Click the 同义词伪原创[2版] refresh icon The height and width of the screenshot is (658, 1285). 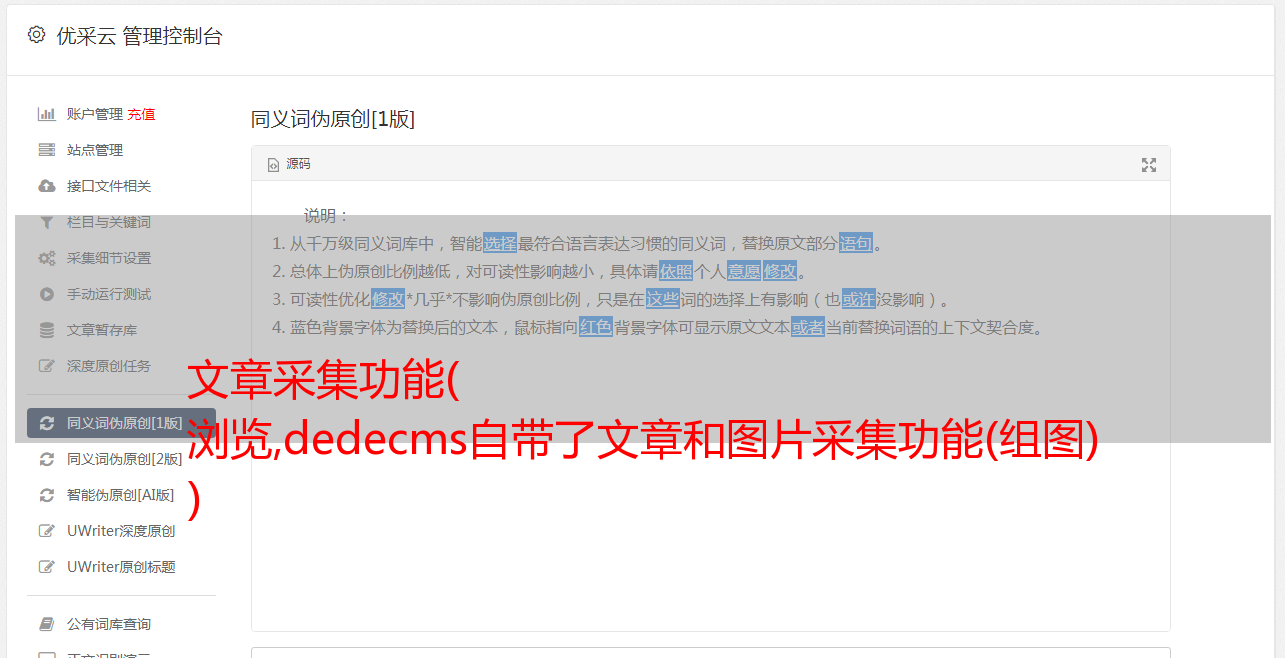pos(46,459)
